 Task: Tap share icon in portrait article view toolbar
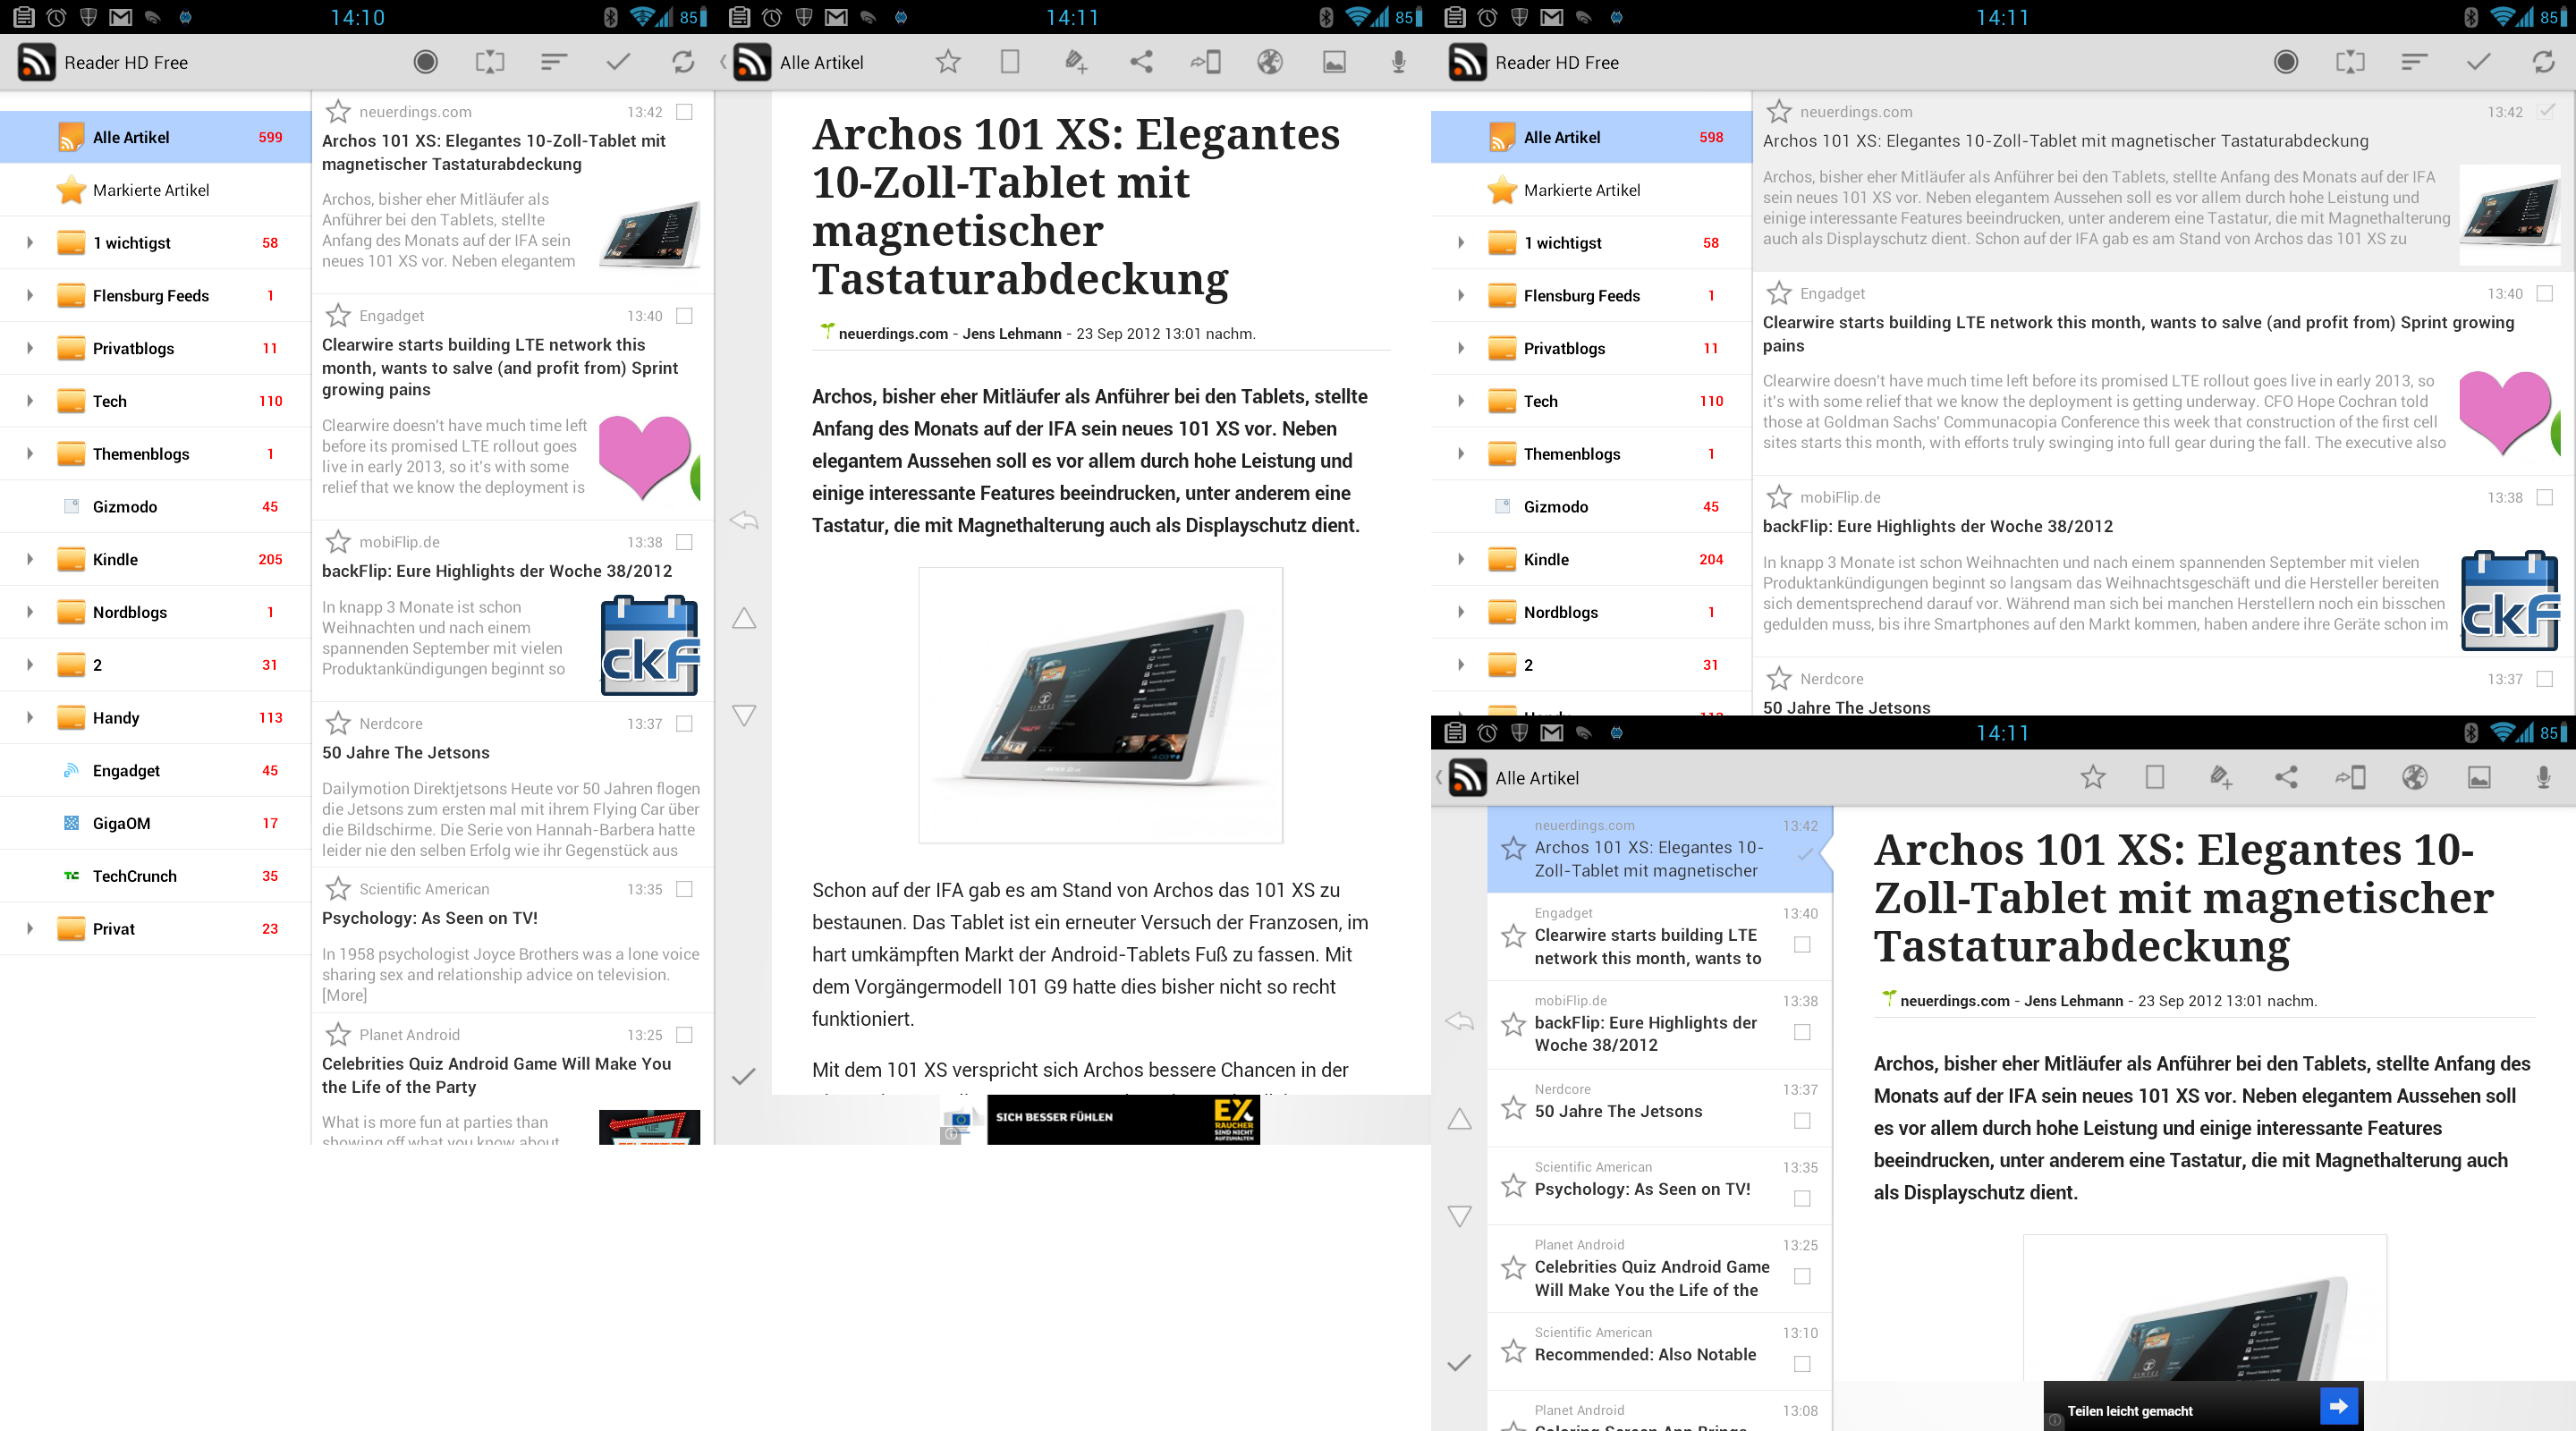click(x=1141, y=62)
